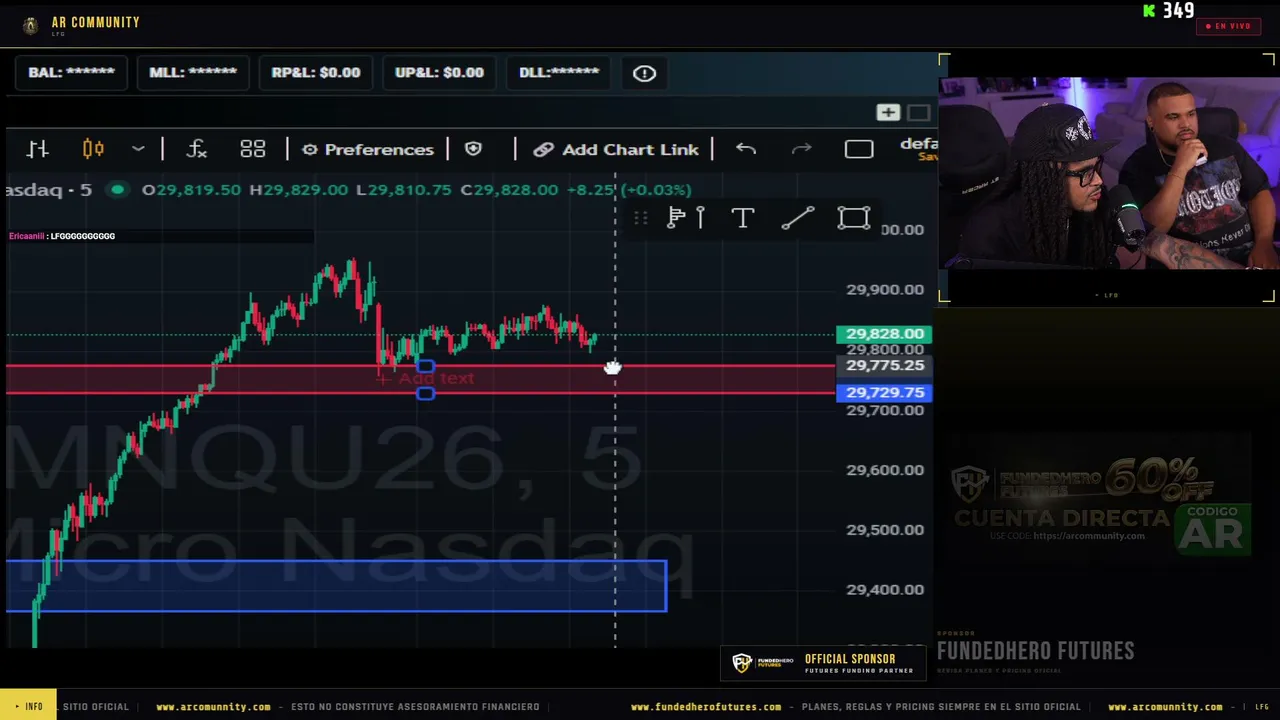Click the AR COMMUNITY title text
The width and height of the screenshot is (1280, 720).
[96, 22]
